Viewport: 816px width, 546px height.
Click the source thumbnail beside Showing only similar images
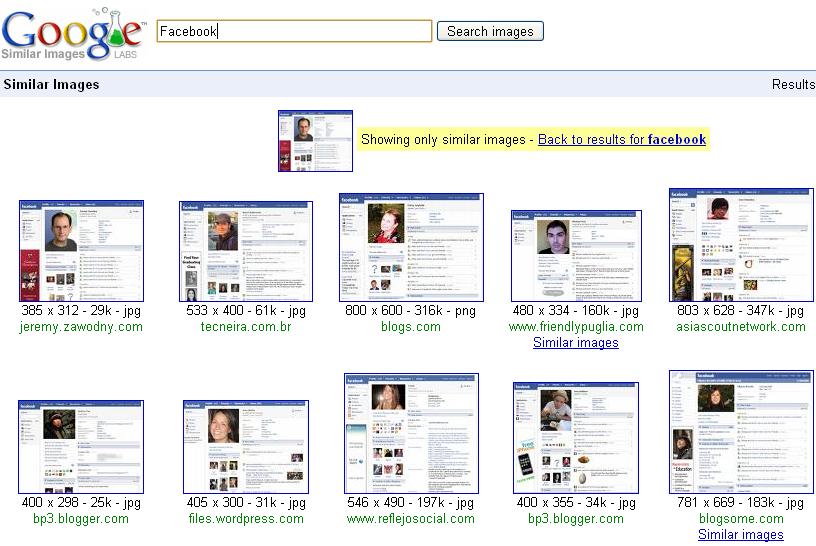(315, 141)
